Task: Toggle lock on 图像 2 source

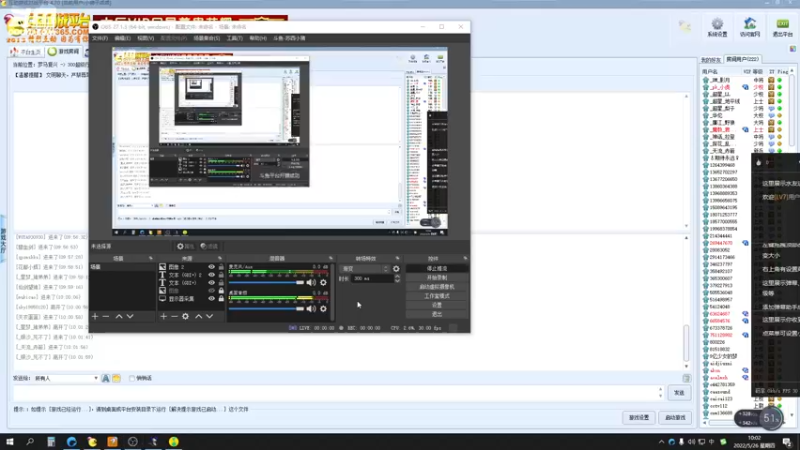Action: click(x=221, y=267)
